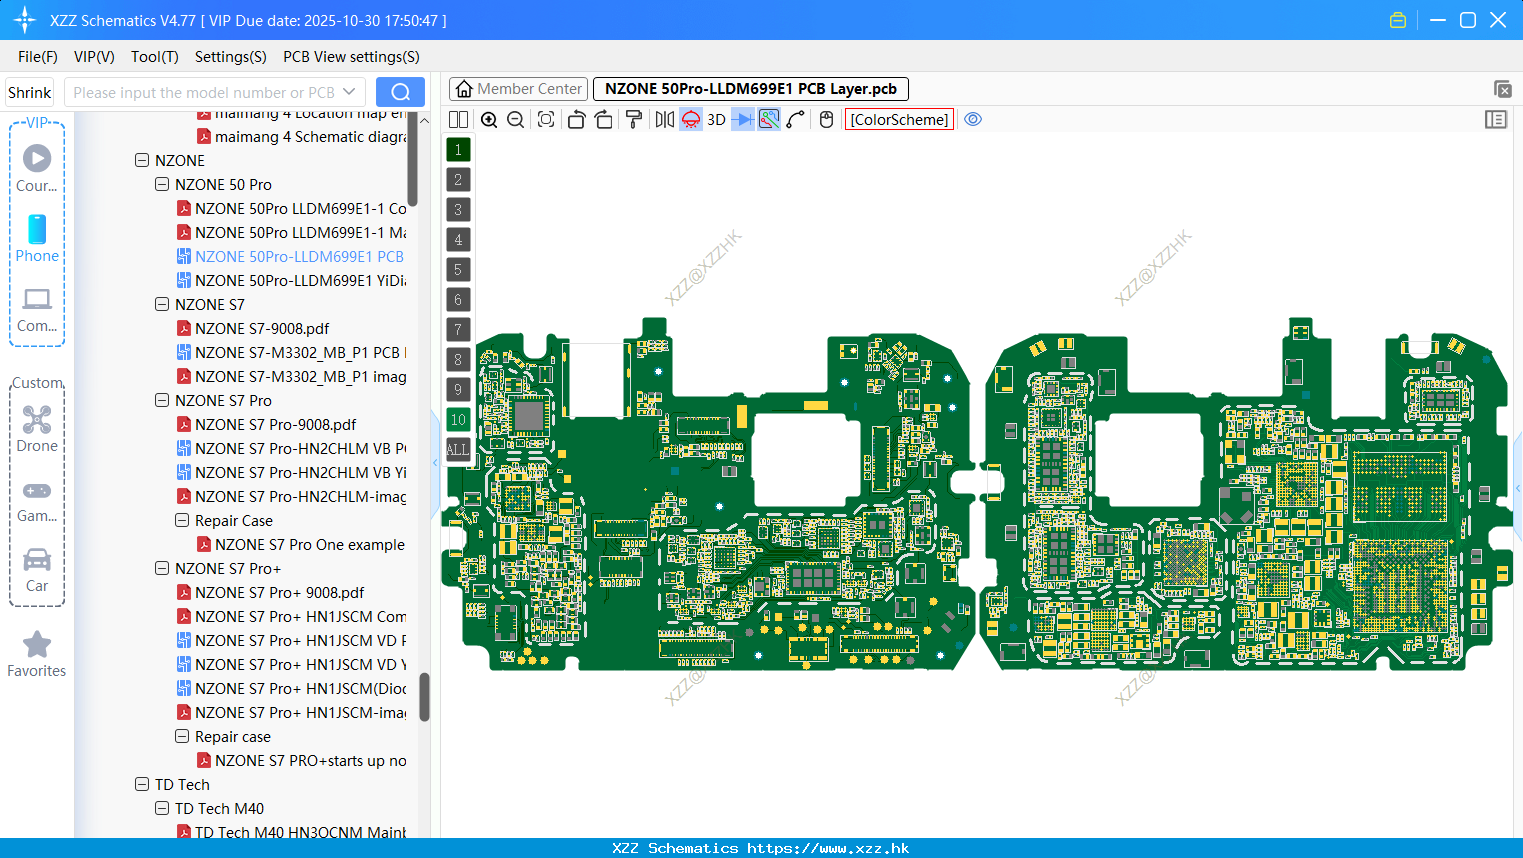Zoom out of the PCB view

click(x=516, y=119)
